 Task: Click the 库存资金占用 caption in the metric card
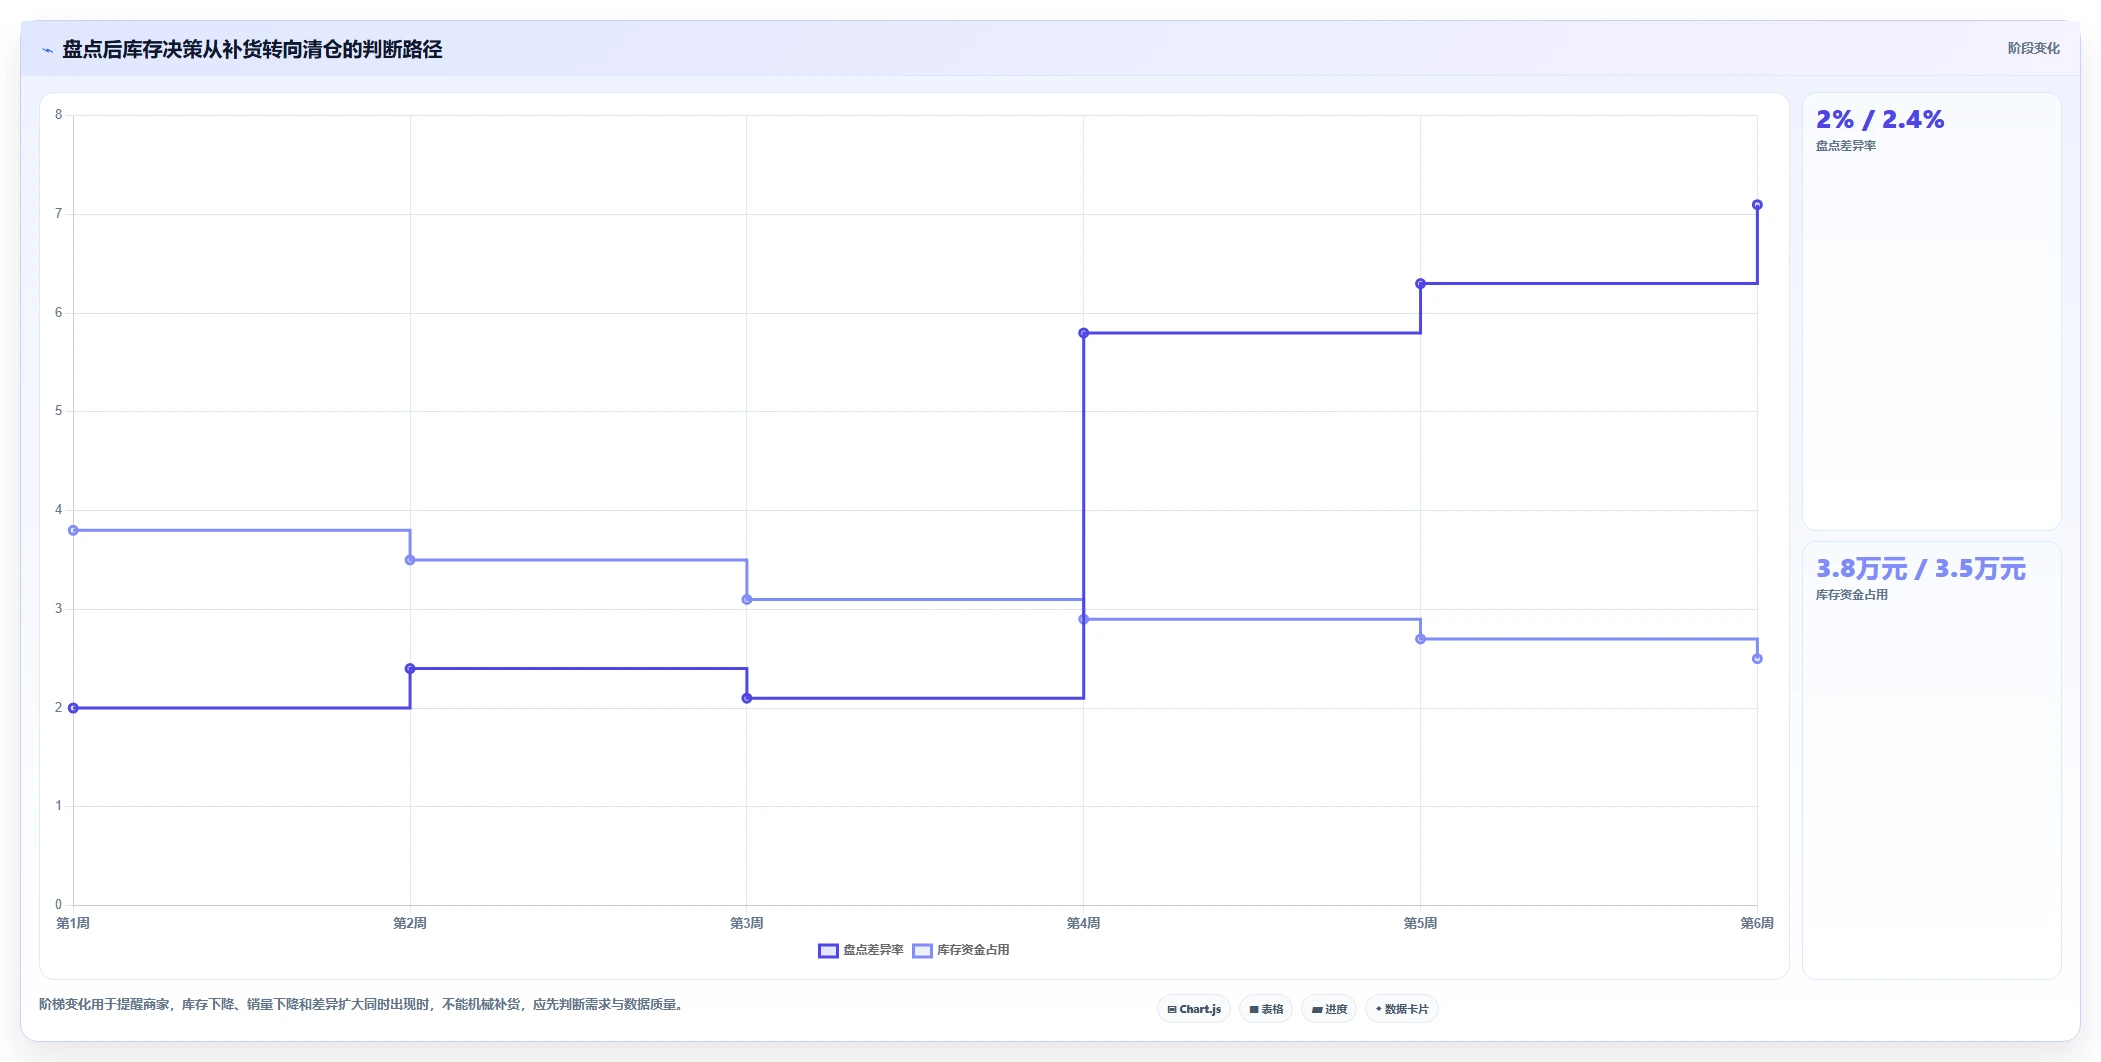tap(1852, 595)
